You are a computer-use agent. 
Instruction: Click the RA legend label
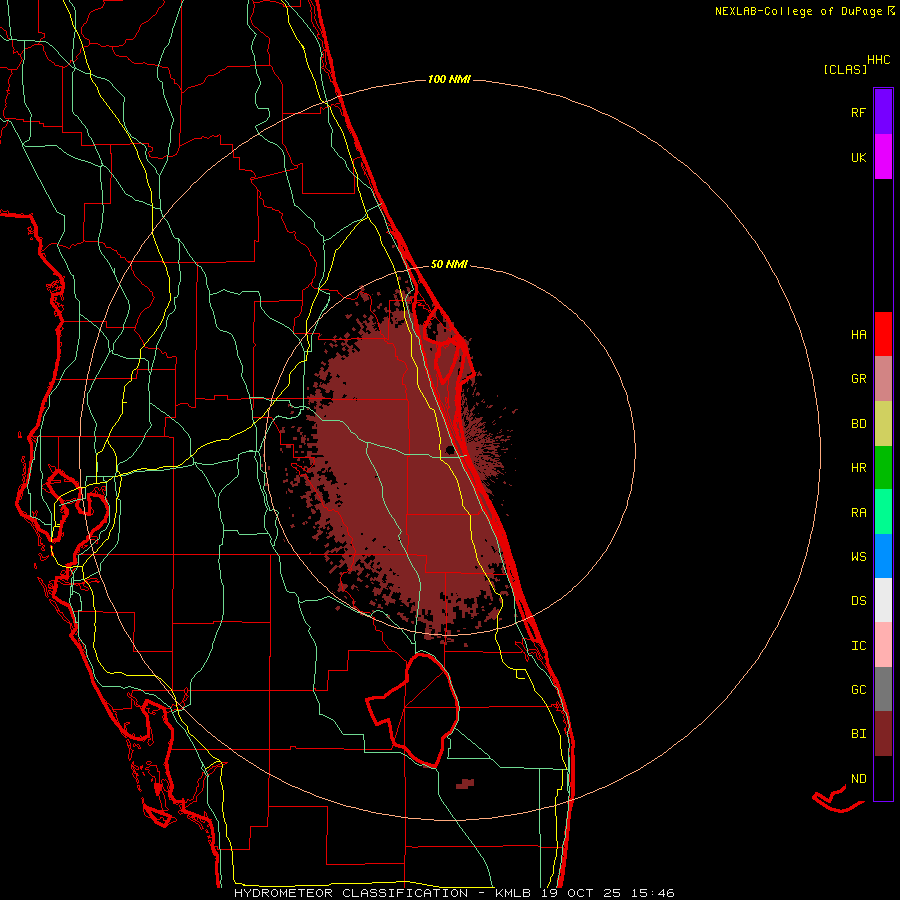pyautogui.click(x=858, y=513)
